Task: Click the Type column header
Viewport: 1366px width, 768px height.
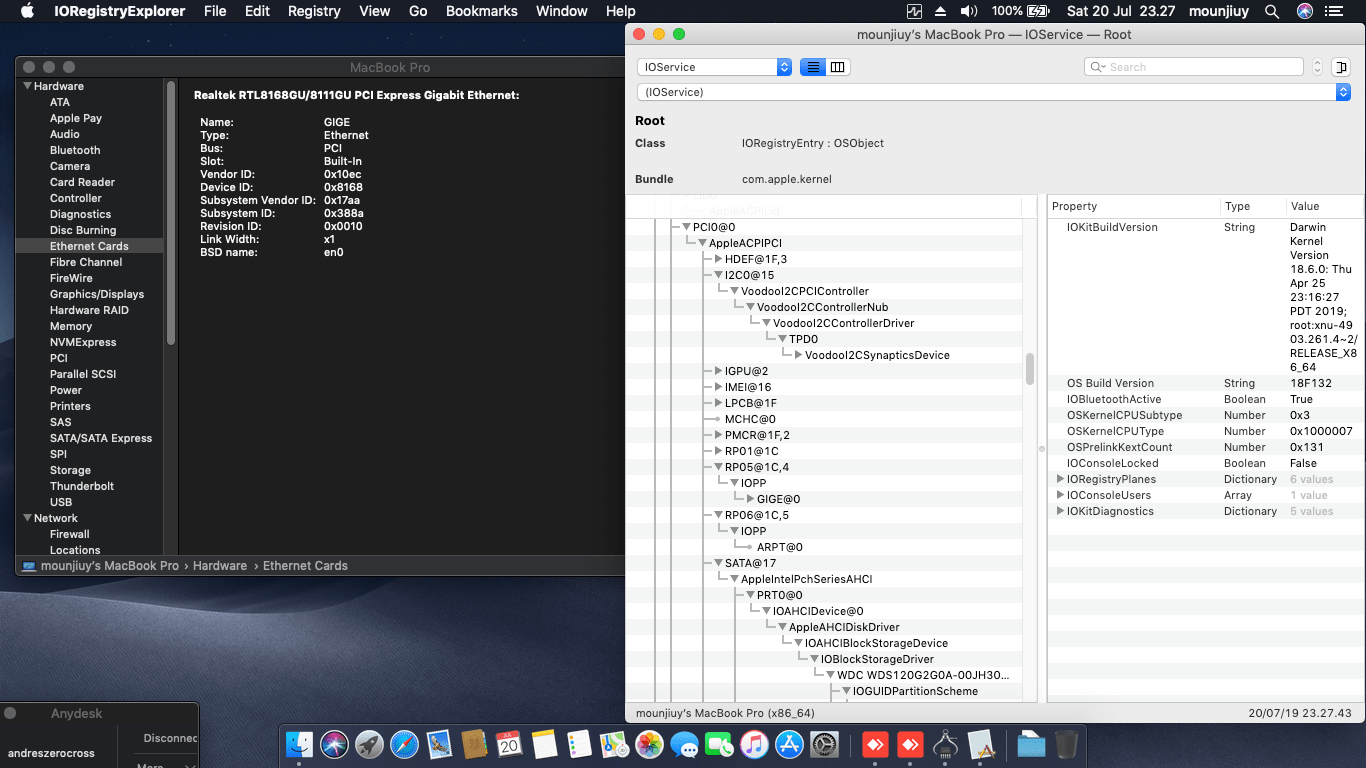Action: (x=1253, y=206)
